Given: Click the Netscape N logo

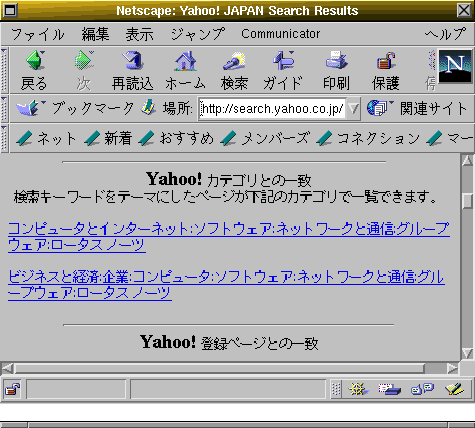Looking at the screenshot, I should point(455,66).
